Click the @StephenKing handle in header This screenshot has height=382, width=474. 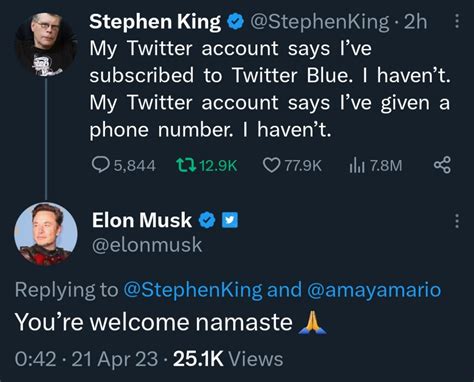[319, 22]
